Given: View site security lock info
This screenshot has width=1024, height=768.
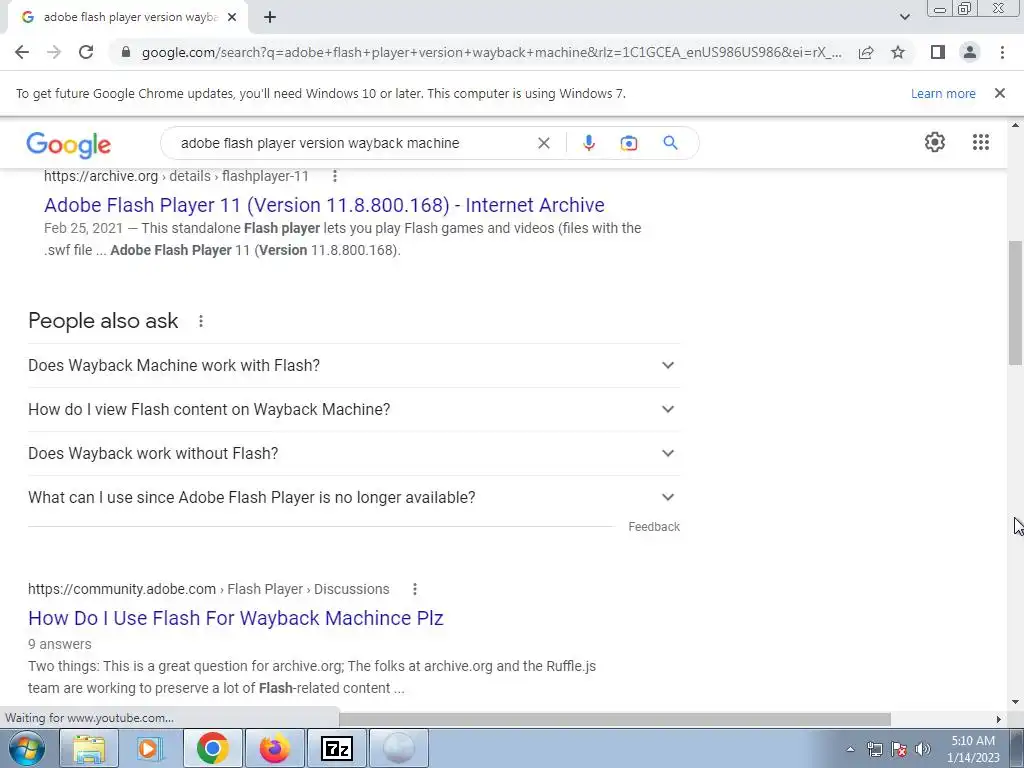Looking at the screenshot, I should point(126,52).
